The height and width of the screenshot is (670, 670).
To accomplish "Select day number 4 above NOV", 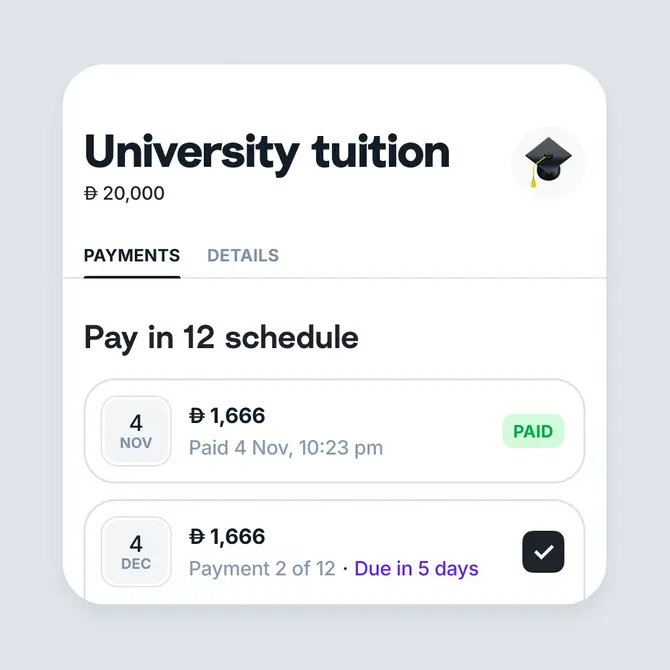I will pyautogui.click(x=136, y=422).
